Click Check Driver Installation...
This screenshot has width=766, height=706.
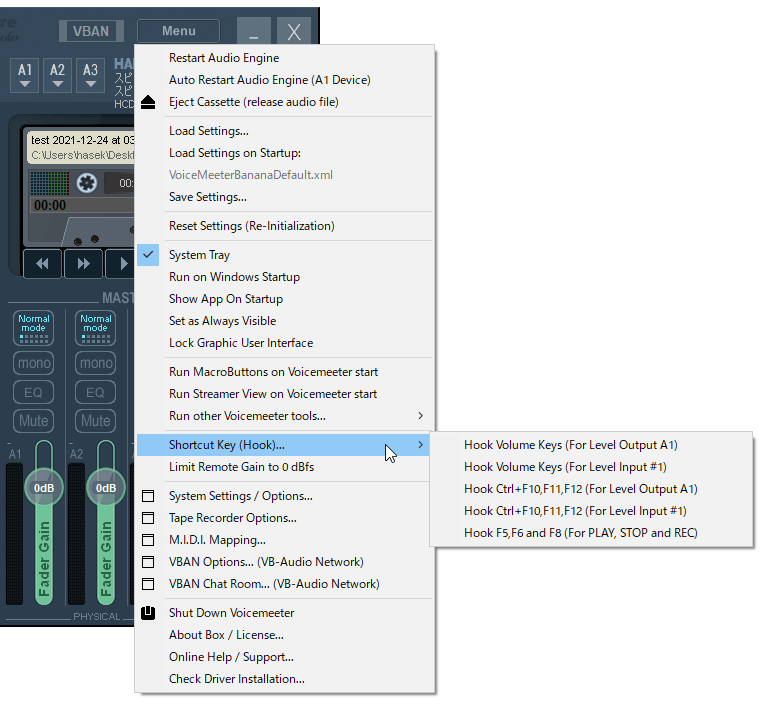coord(284,679)
